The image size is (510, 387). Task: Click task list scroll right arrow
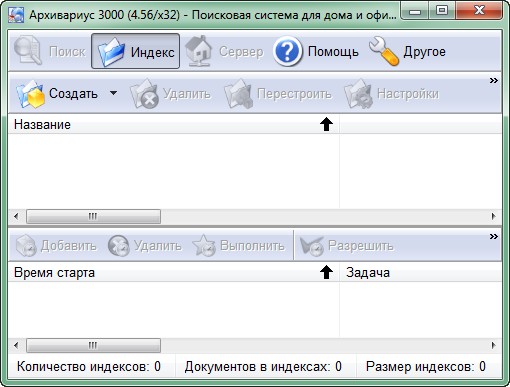tap(494, 346)
